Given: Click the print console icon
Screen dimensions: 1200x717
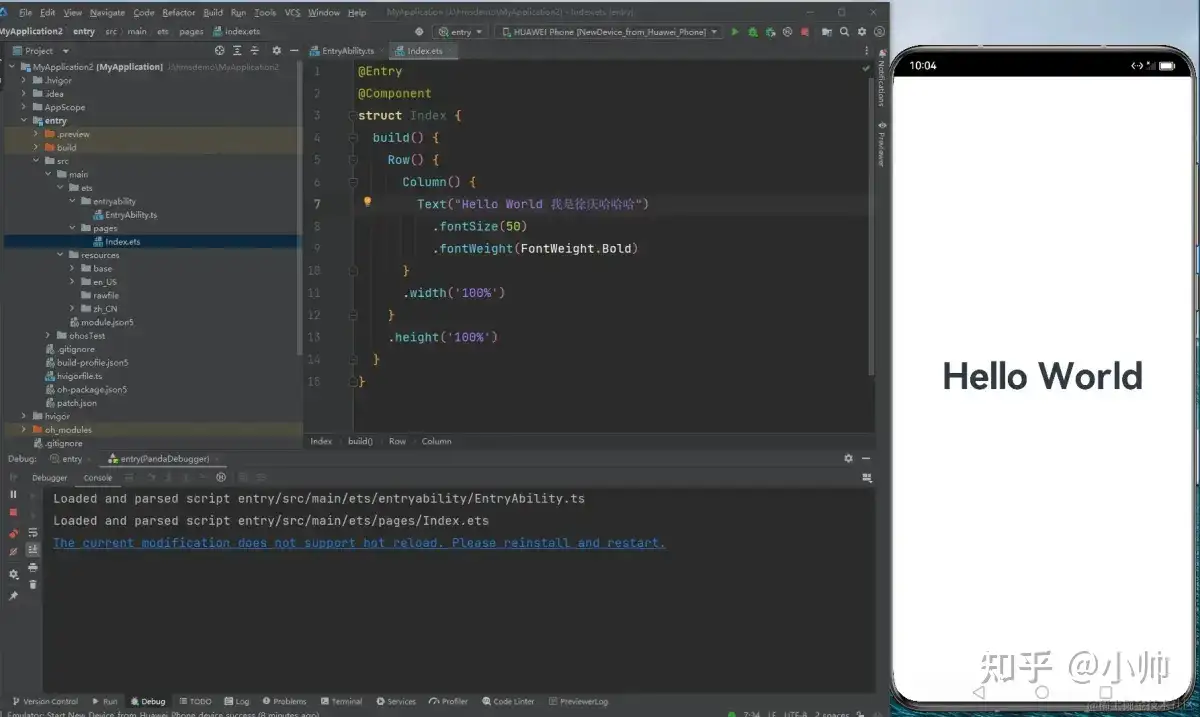Looking at the screenshot, I should pyautogui.click(x=33, y=567).
